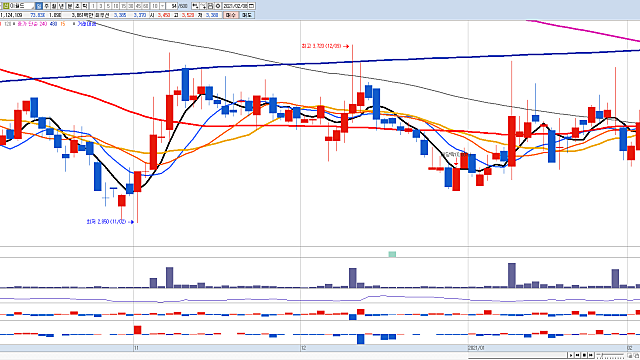
Task: Click the 거래대금 legend label
Action: click(x=87, y=24)
